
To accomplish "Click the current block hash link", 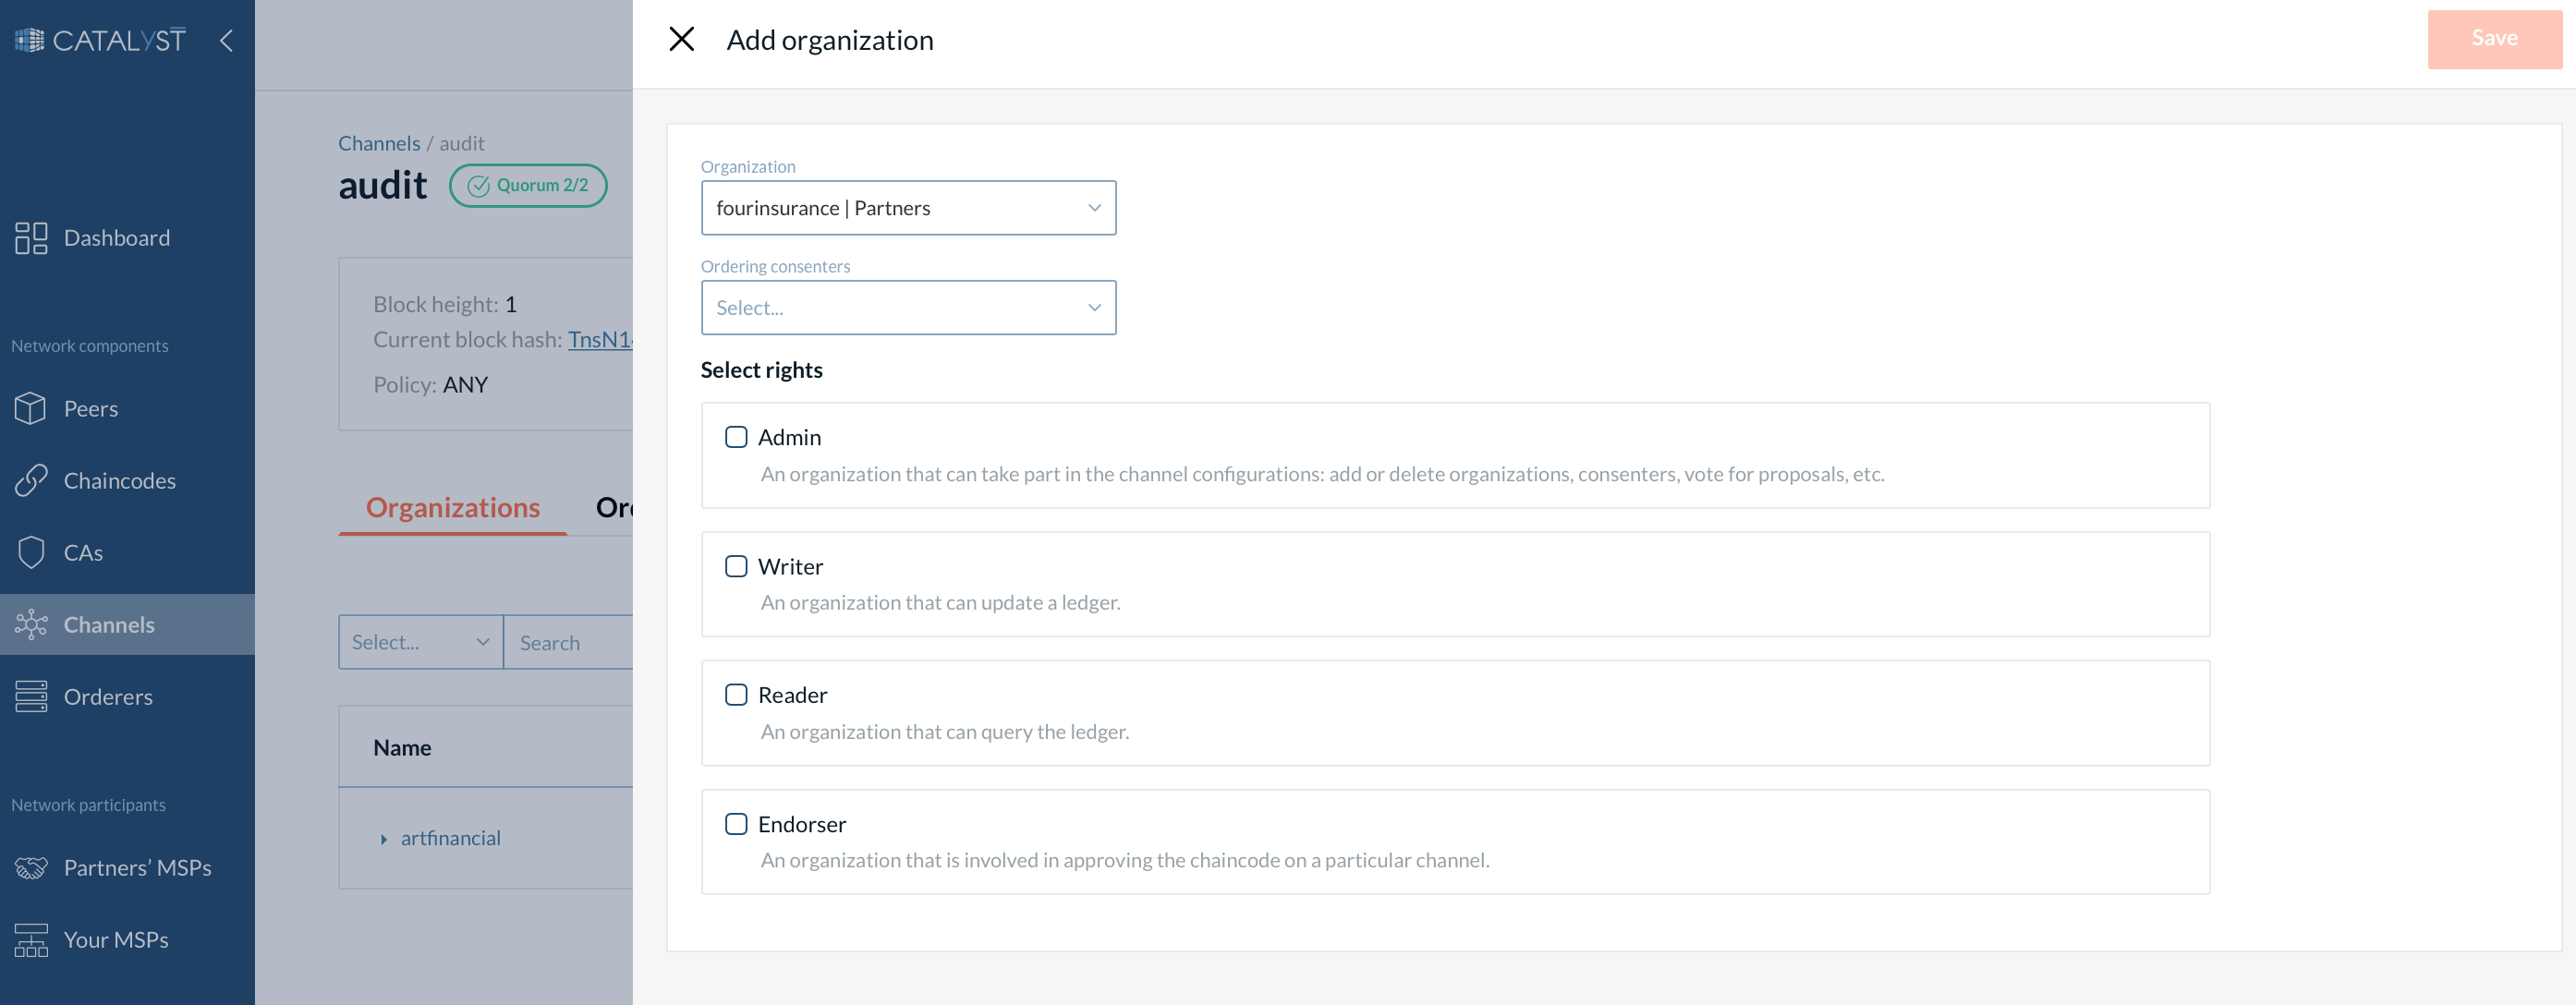I will click(600, 340).
